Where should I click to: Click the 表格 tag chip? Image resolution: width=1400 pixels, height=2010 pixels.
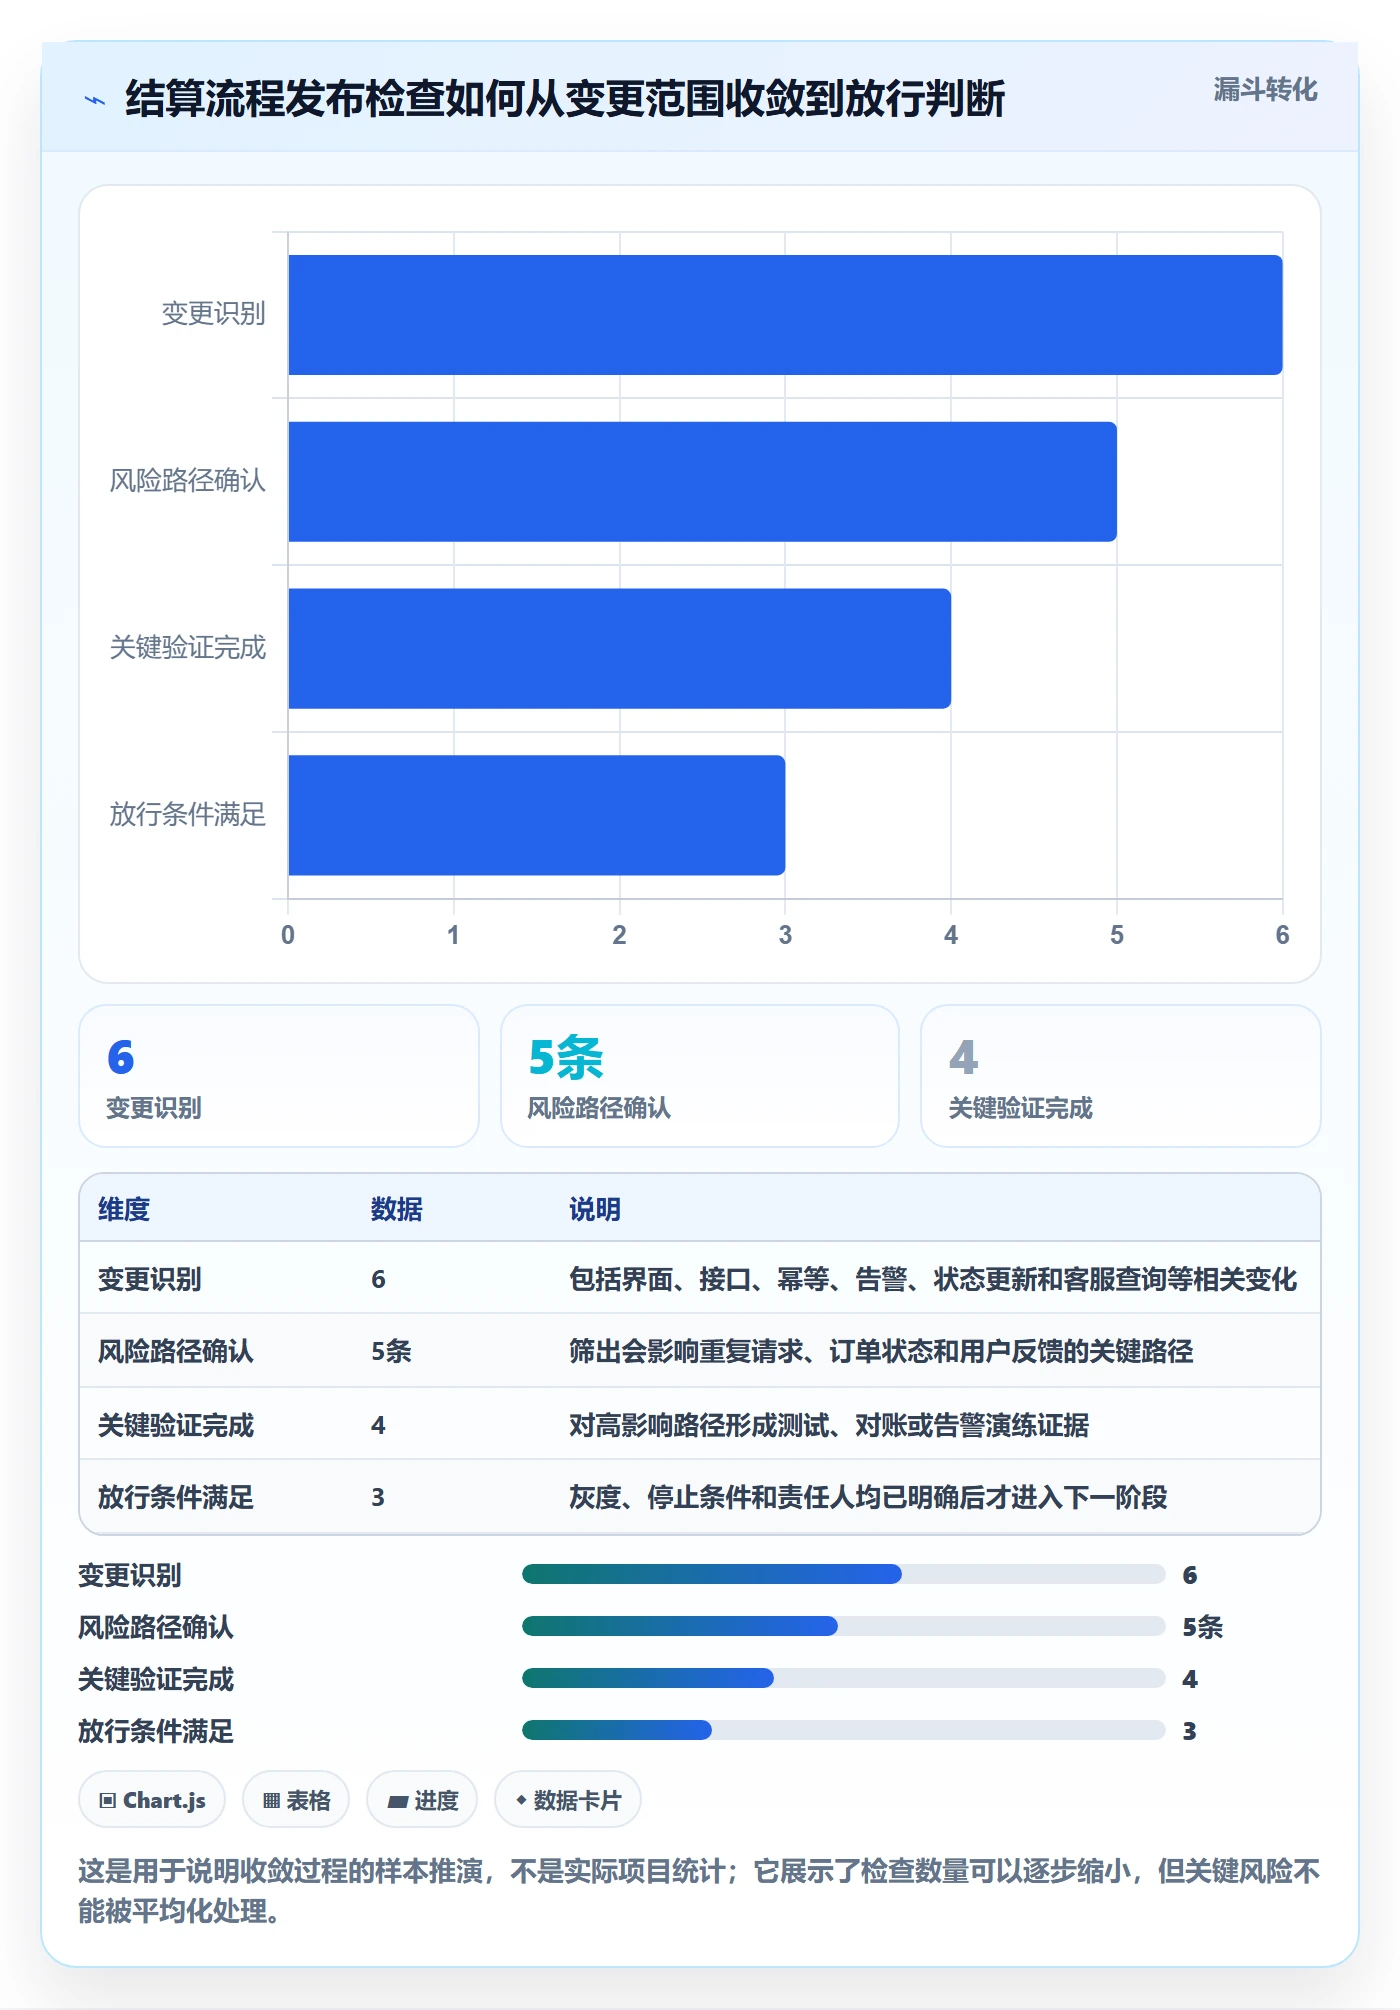point(296,1800)
